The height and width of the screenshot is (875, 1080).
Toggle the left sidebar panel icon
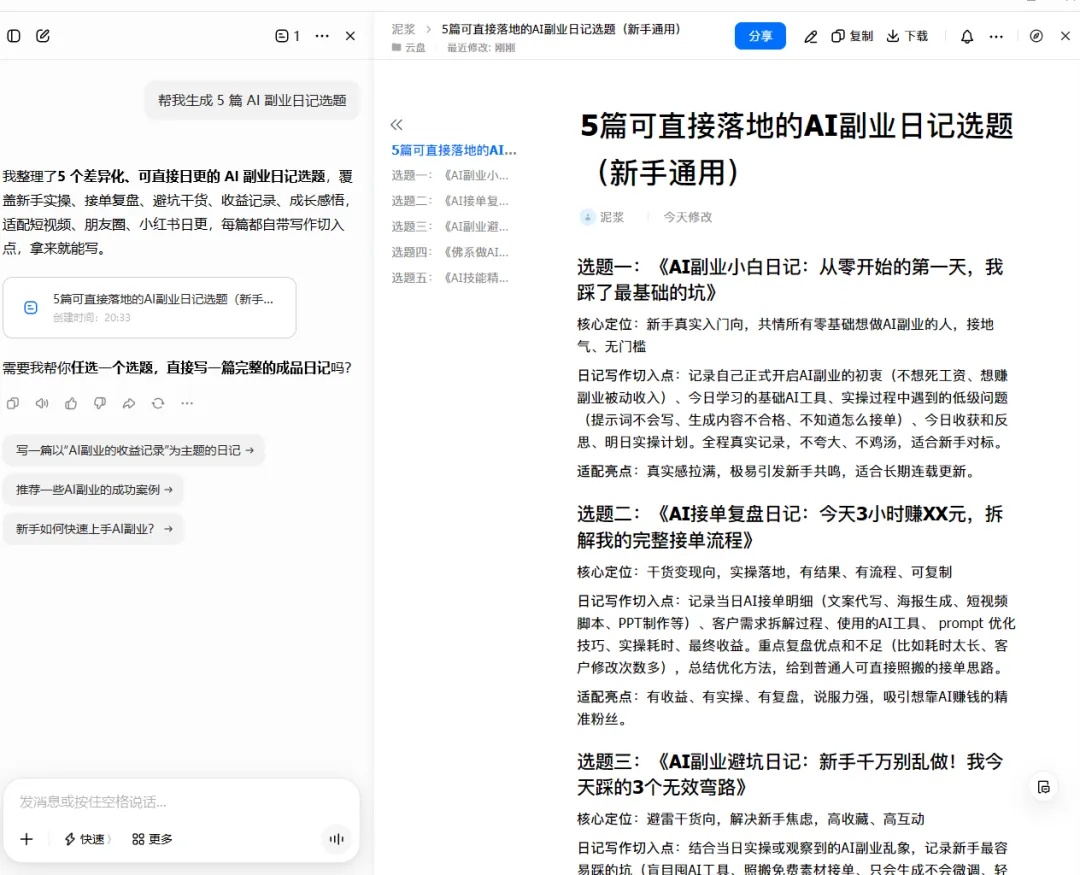point(14,36)
